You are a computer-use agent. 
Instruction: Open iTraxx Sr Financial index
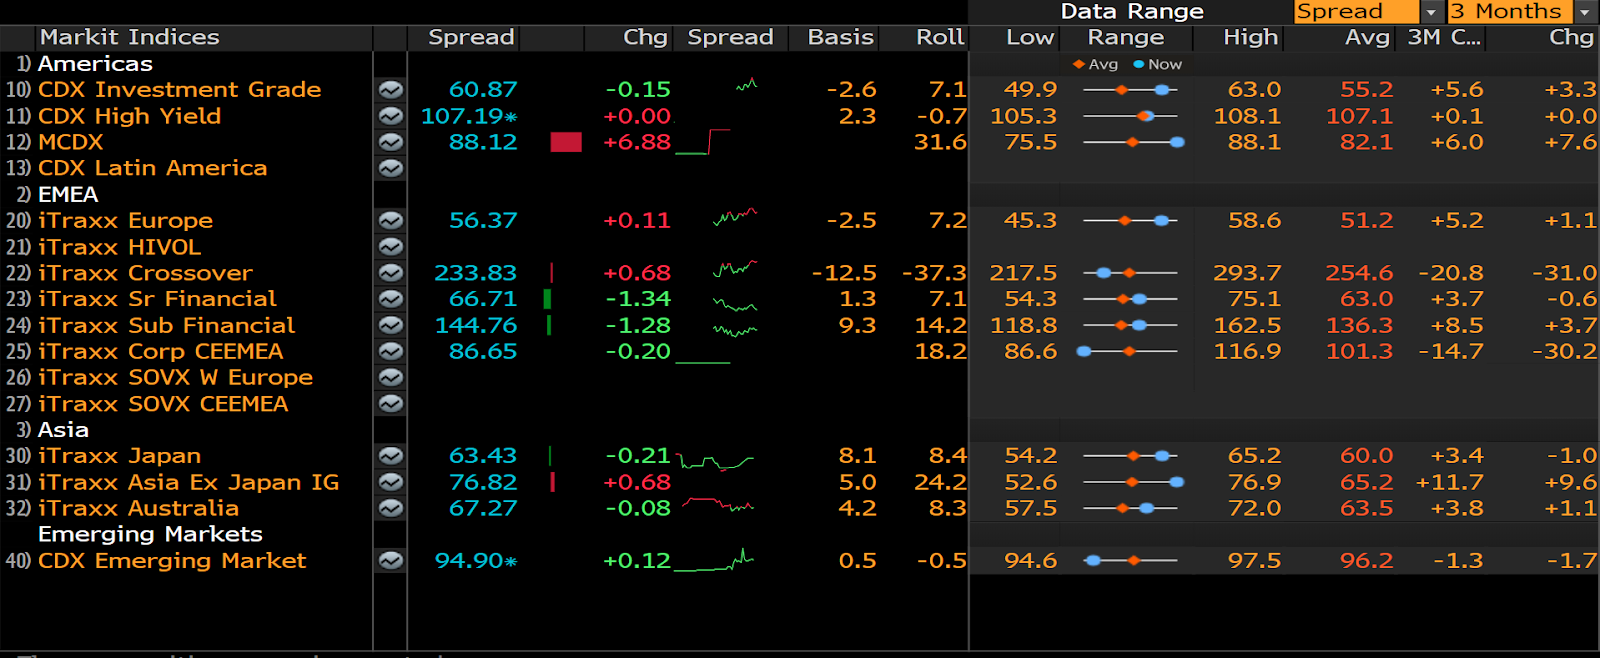[157, 299]
